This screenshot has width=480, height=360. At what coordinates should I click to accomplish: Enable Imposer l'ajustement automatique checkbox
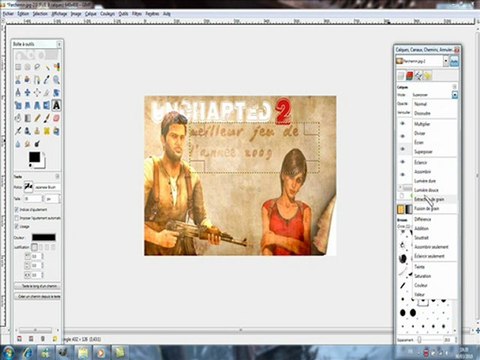pos(17,218)
